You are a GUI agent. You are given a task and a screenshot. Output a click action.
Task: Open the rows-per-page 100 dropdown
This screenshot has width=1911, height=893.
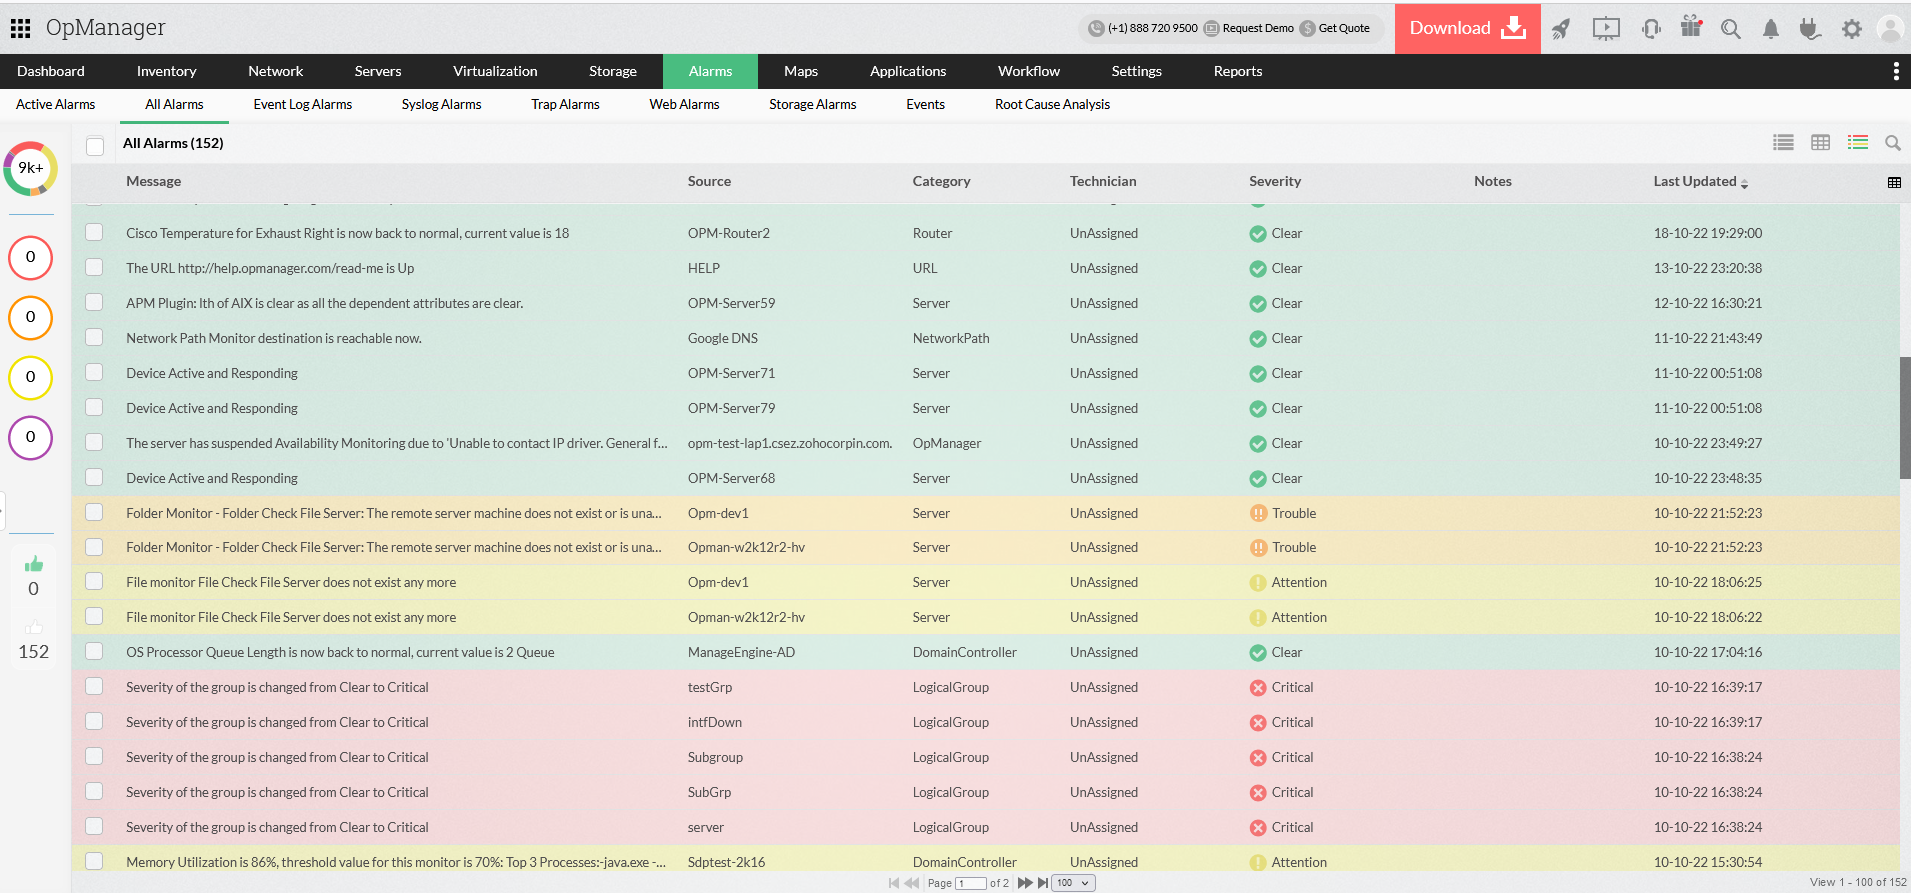click(1074, 883)
